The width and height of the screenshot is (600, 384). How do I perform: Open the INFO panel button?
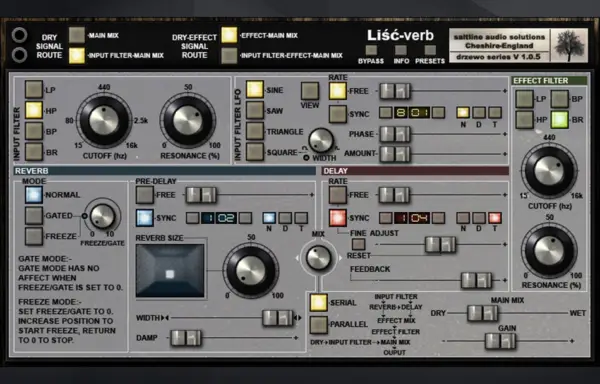tap(401, 50)
